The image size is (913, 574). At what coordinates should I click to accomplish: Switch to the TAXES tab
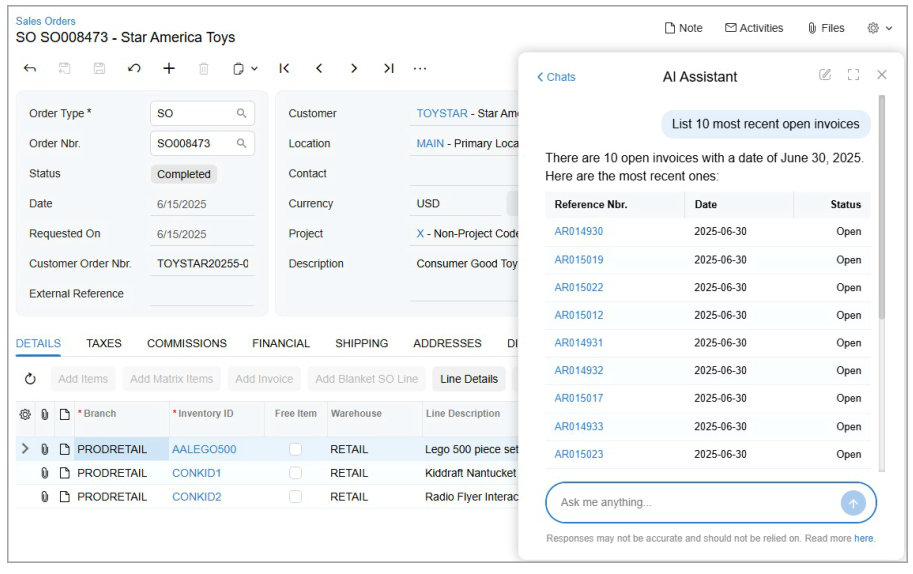click(x=104, y=343)
